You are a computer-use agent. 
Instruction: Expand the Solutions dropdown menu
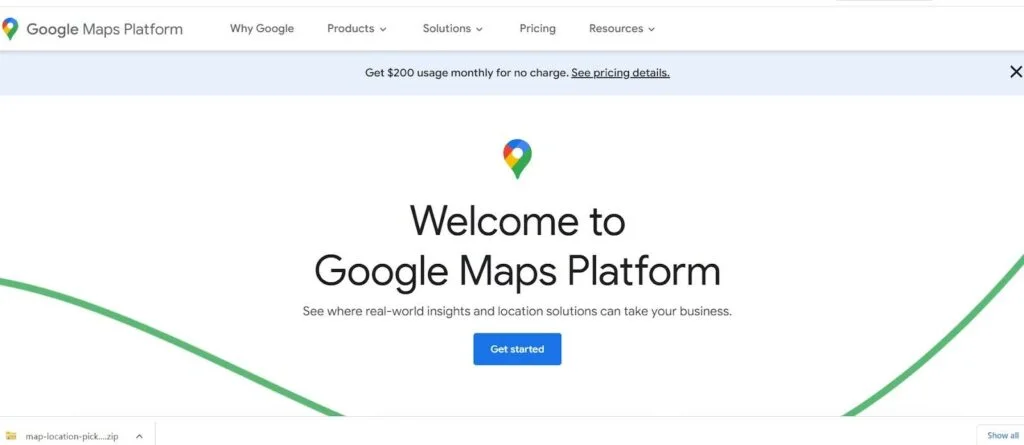453,29
